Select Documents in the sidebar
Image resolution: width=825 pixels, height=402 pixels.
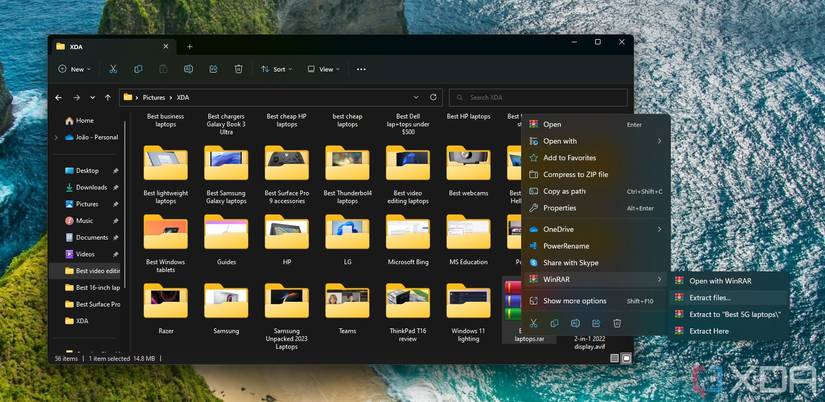pyautogui.click(x=87, y=237)
